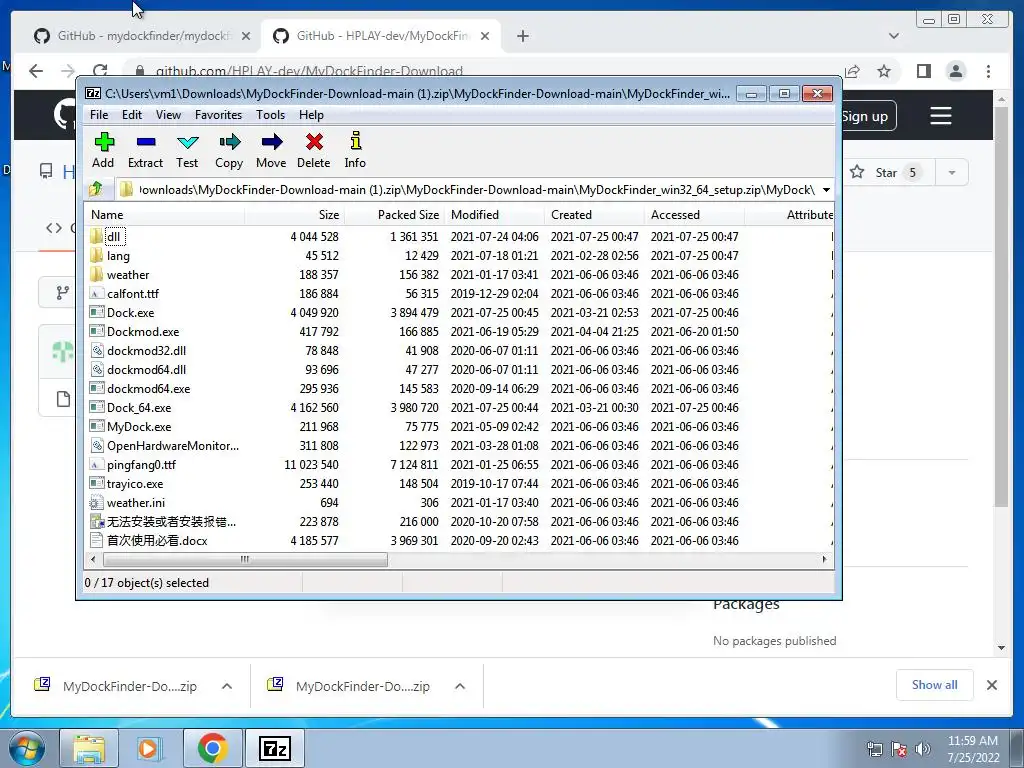
Task: Sort by Packed Size column header
Action: [x=394, y=215]
